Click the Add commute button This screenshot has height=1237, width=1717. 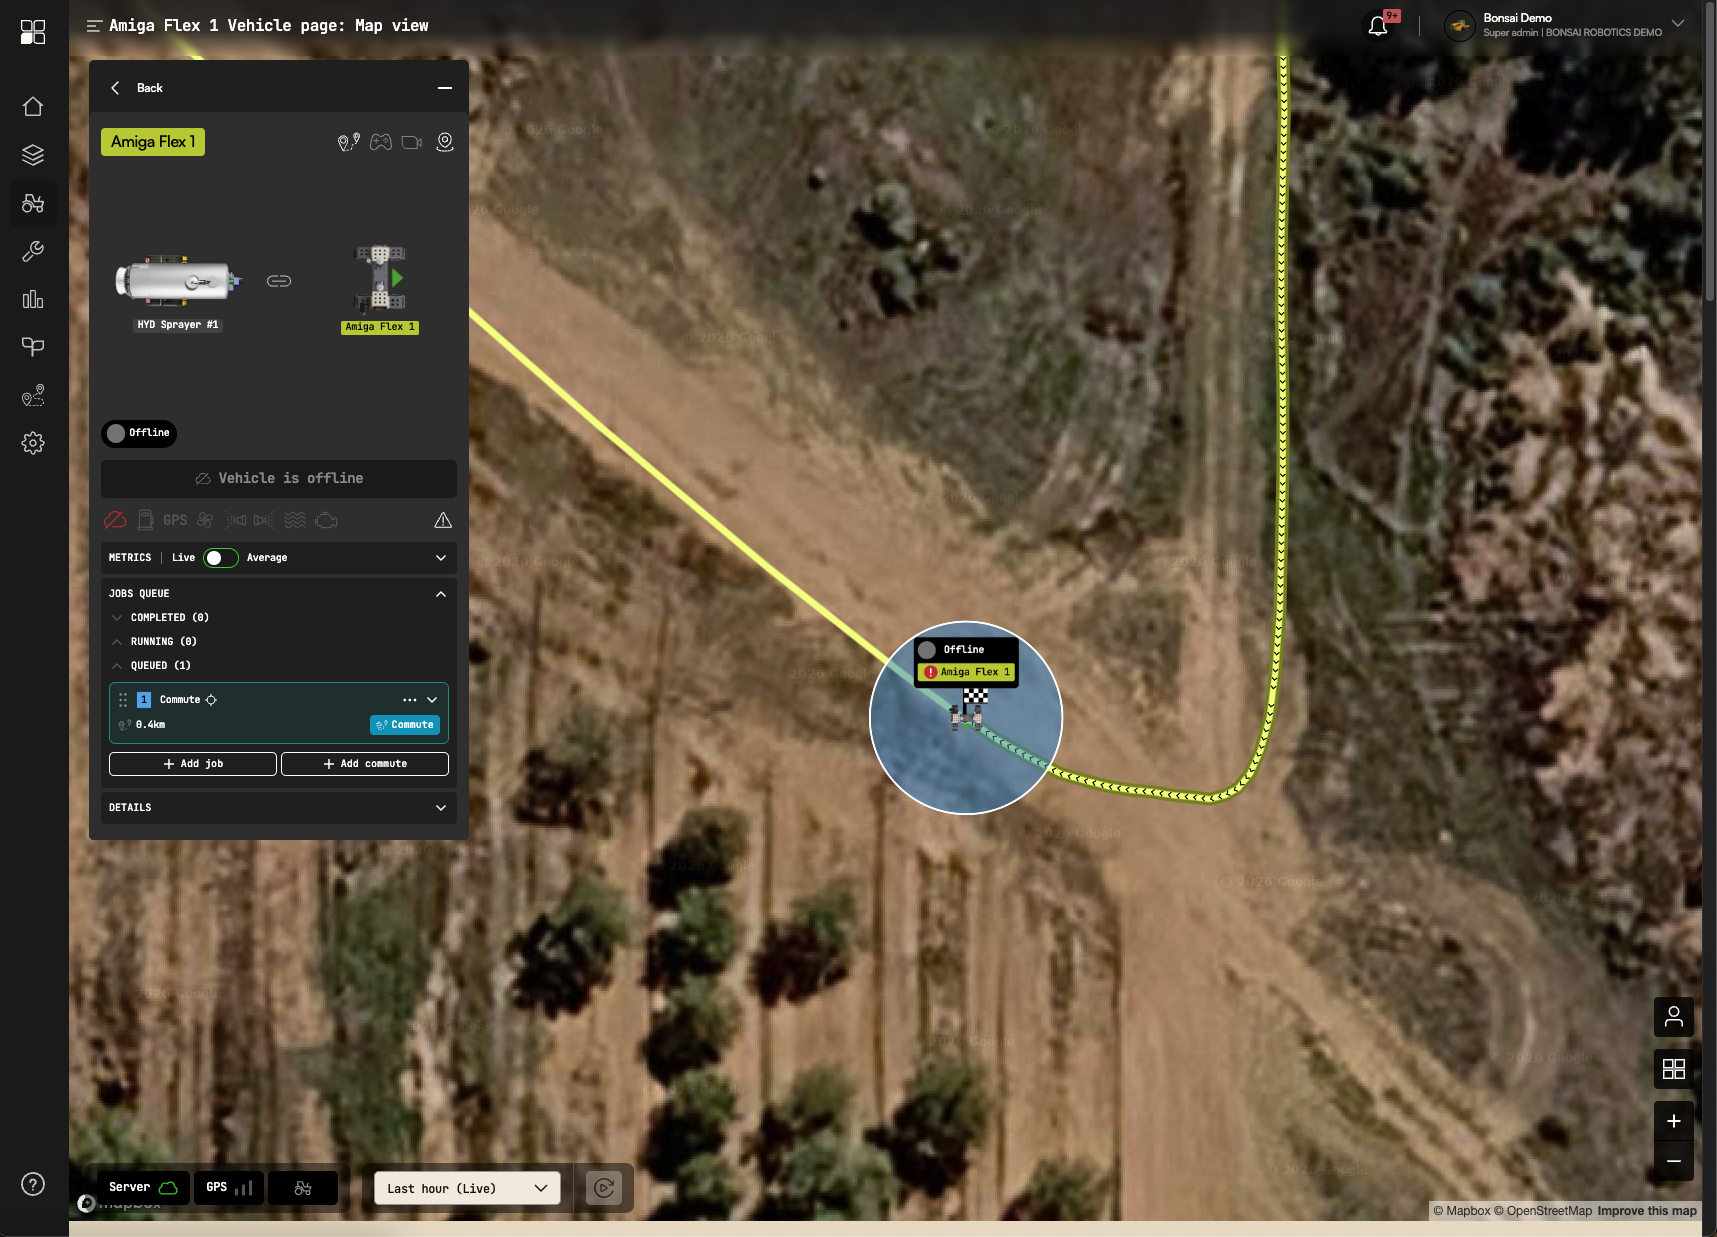[x=365, y=764]
